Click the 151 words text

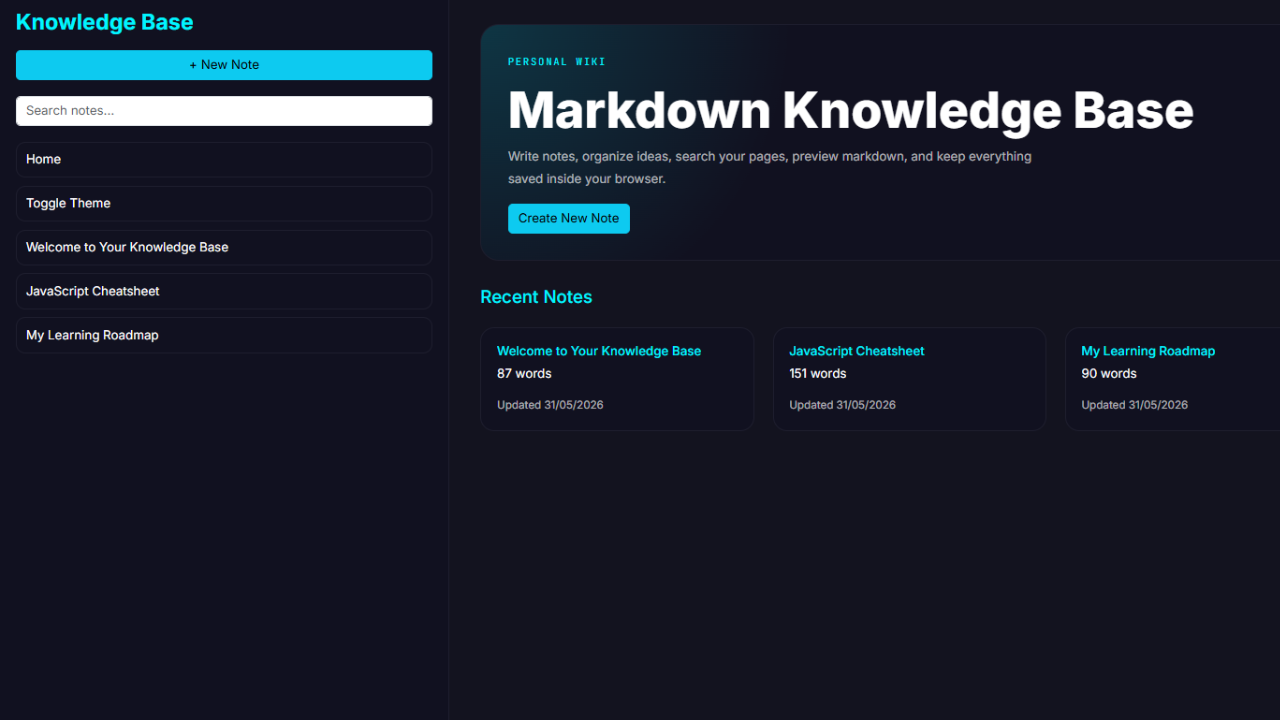point(818,374)
